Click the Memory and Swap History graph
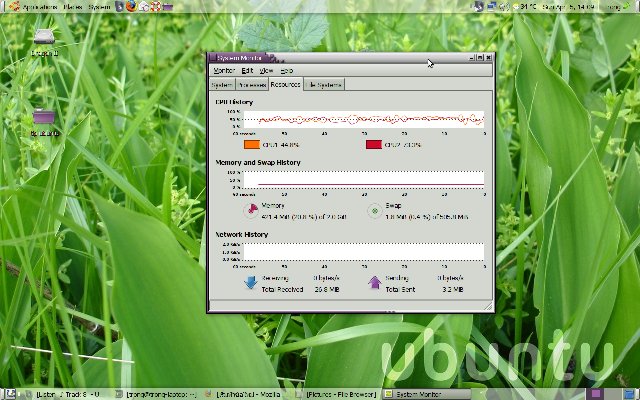Image resolution: width=640 pixels, height=400 pixels. pos(364,180)
